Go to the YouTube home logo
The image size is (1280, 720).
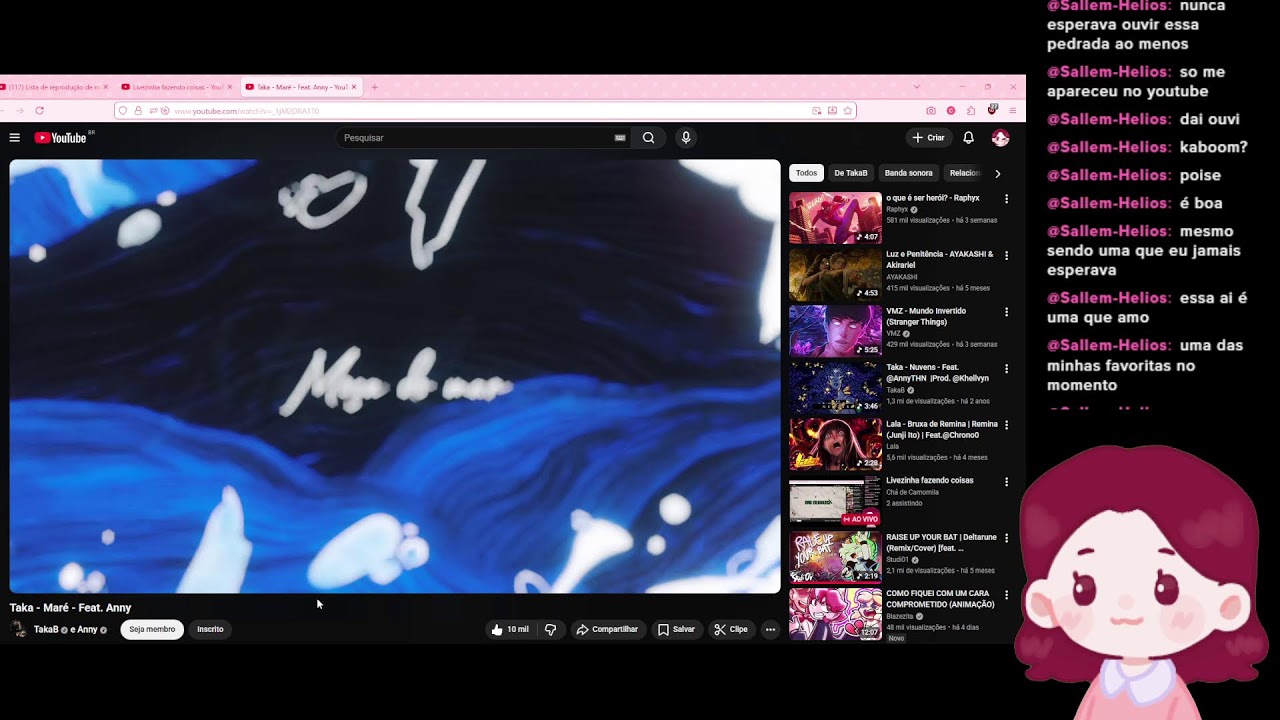point(62,138)
